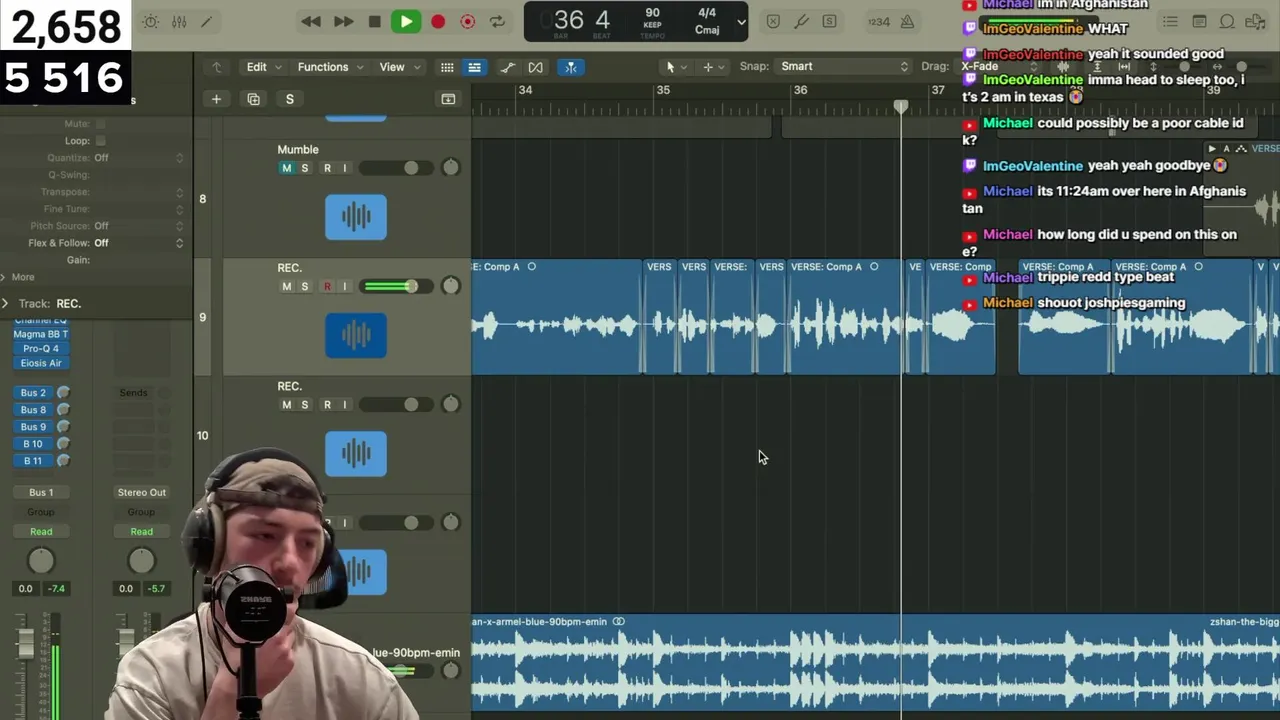Screen dimensions: 1280x720
Task: Enable input monitoring on Mumble track
Action: click(x=345, y=168)
